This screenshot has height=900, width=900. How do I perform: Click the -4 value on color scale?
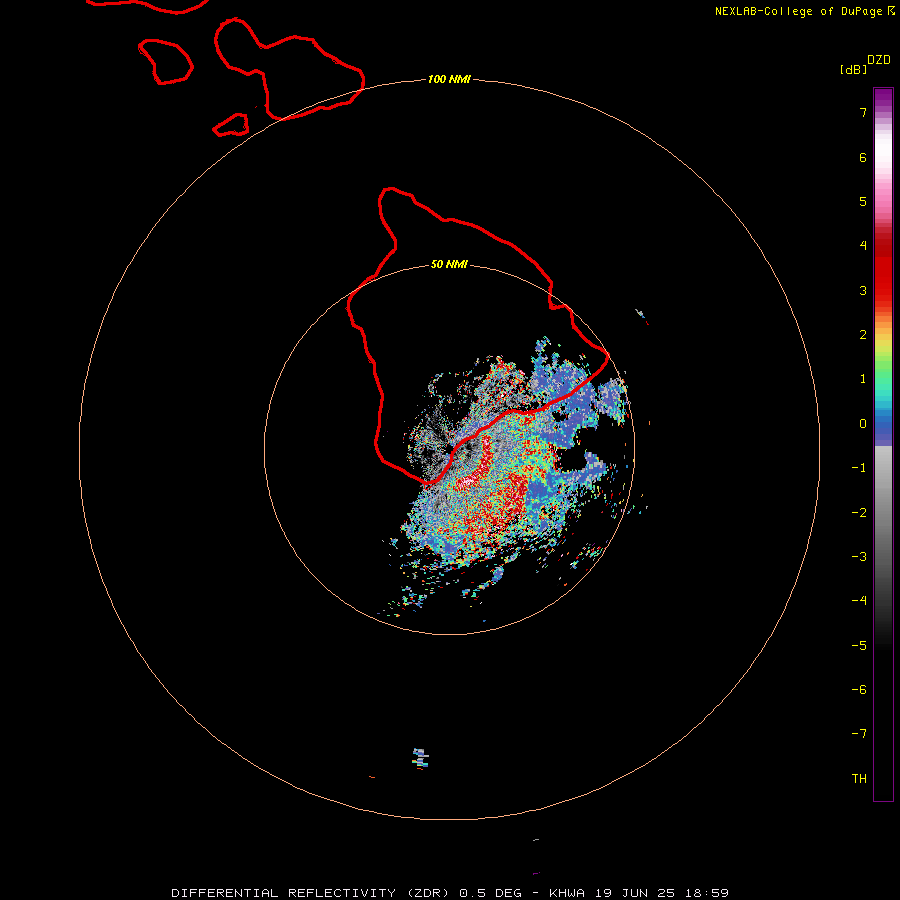tap(859, 601)
